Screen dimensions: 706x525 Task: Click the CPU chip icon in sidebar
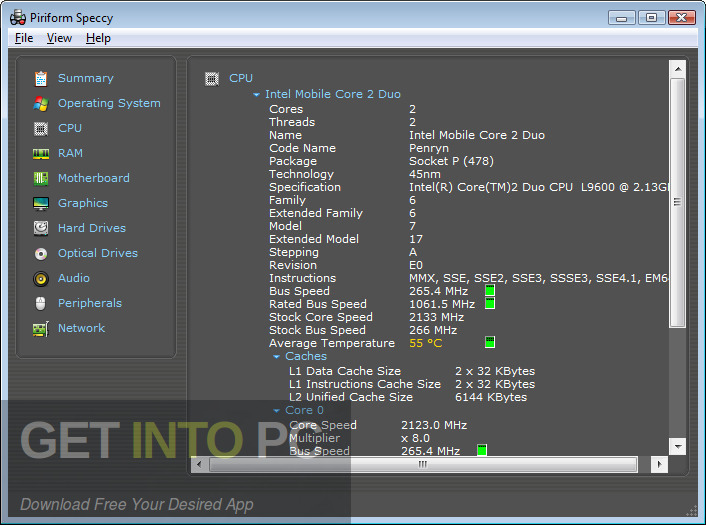pos(41,129)
